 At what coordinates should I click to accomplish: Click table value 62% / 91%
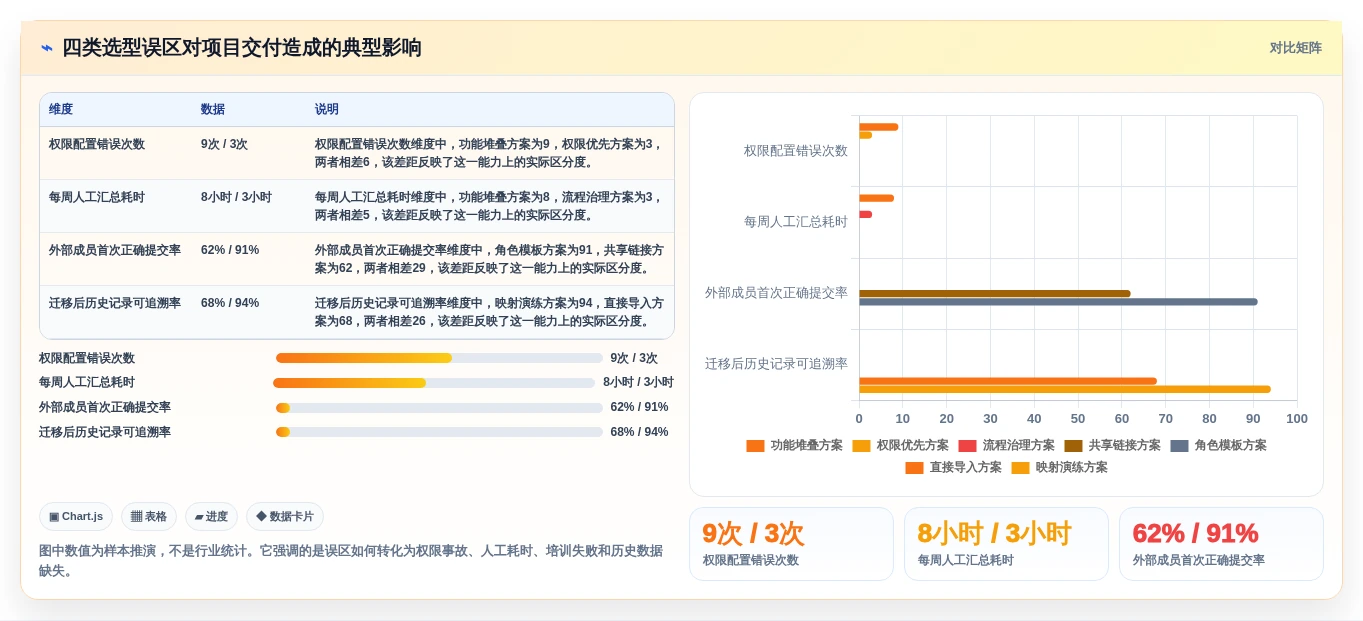point(230,250)
